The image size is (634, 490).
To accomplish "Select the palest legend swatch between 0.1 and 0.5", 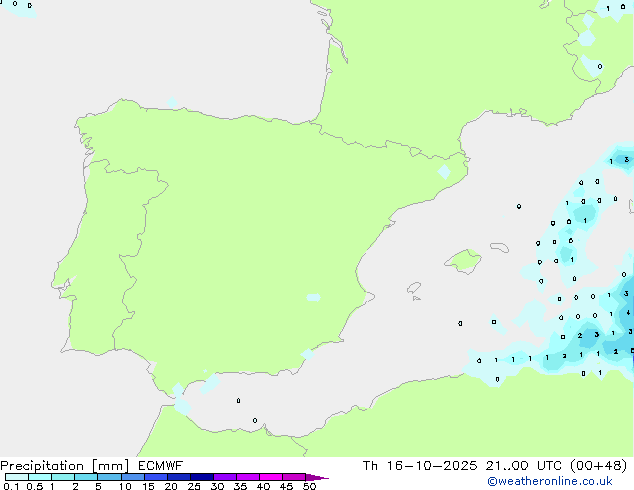I will click(17, 477).
